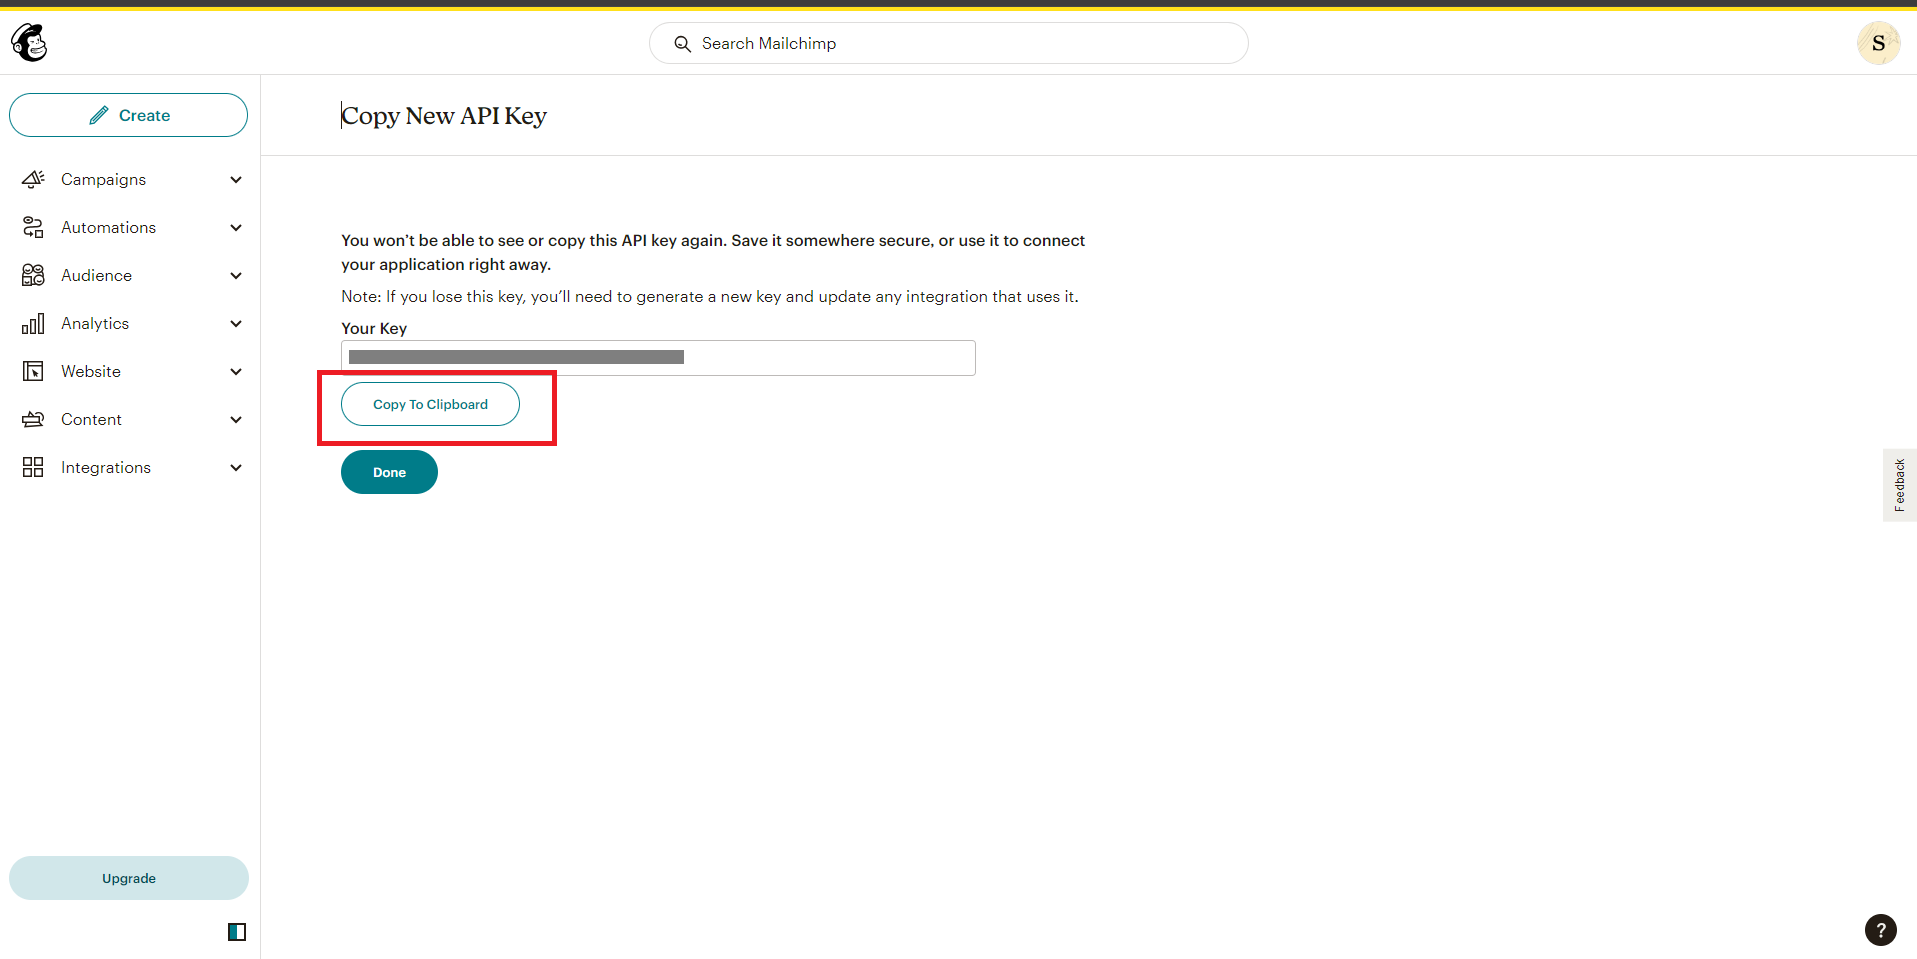Open the help question mark icon
The image size is (1917, 959).
[1880, 929]
